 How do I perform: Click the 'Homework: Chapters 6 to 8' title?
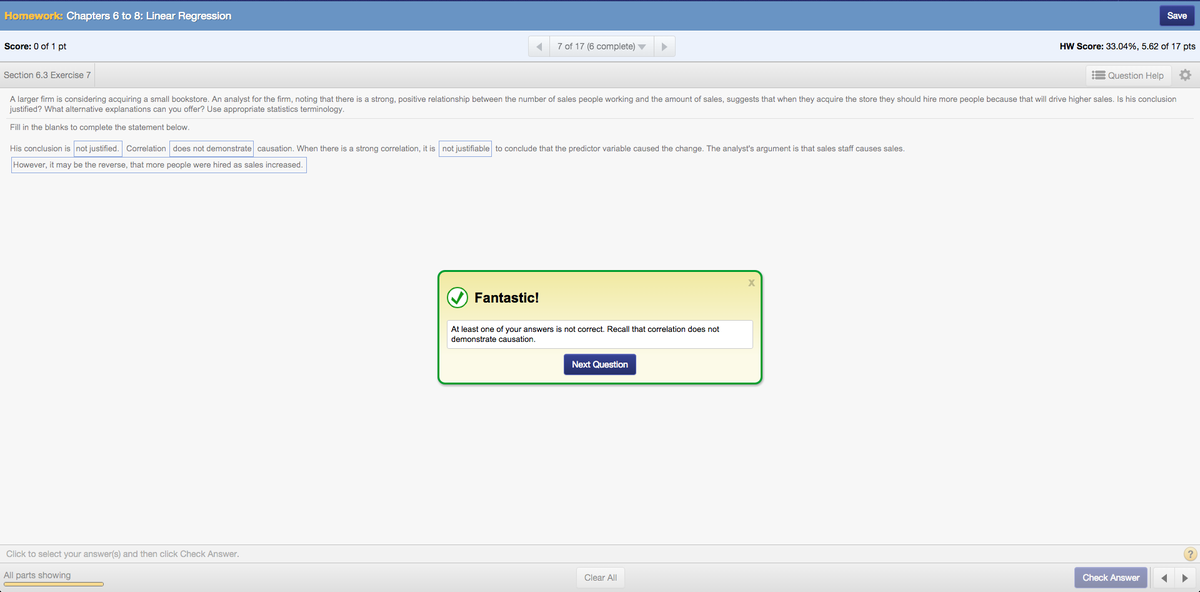point(118,16)
